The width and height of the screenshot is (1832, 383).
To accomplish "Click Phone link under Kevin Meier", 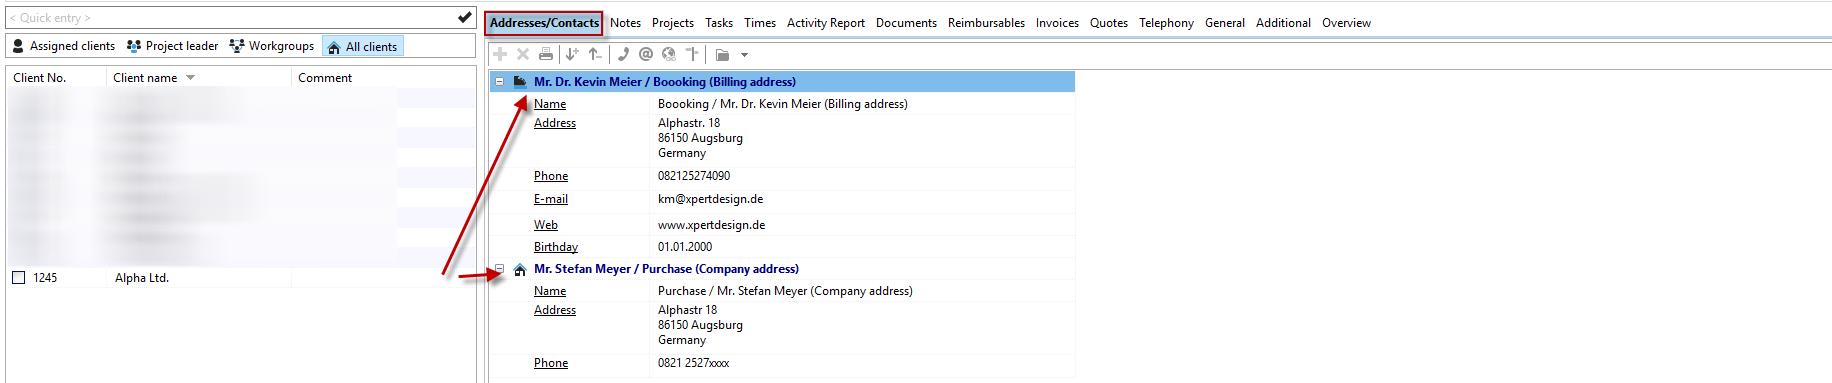I will (551, 176).
